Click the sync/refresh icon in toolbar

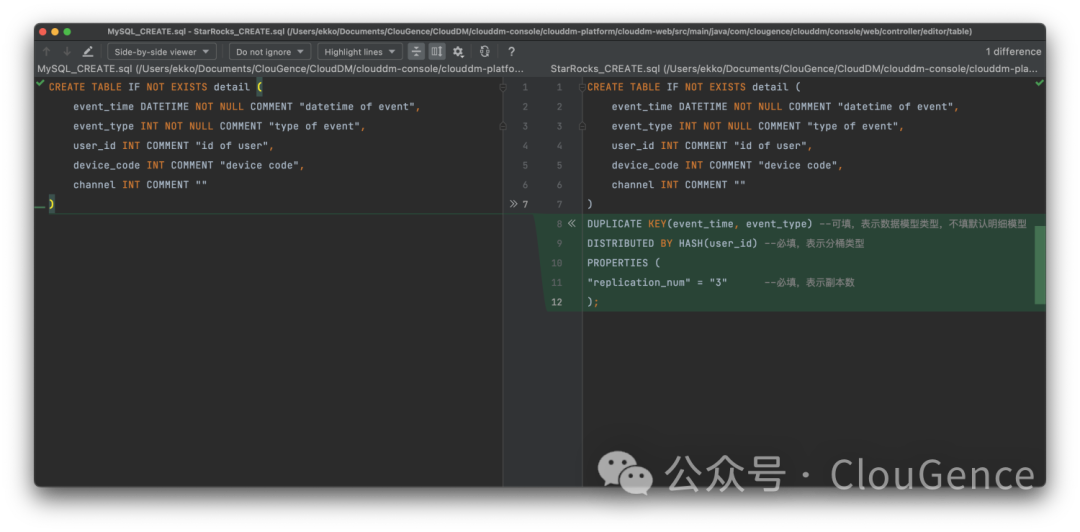pos(484,52)
